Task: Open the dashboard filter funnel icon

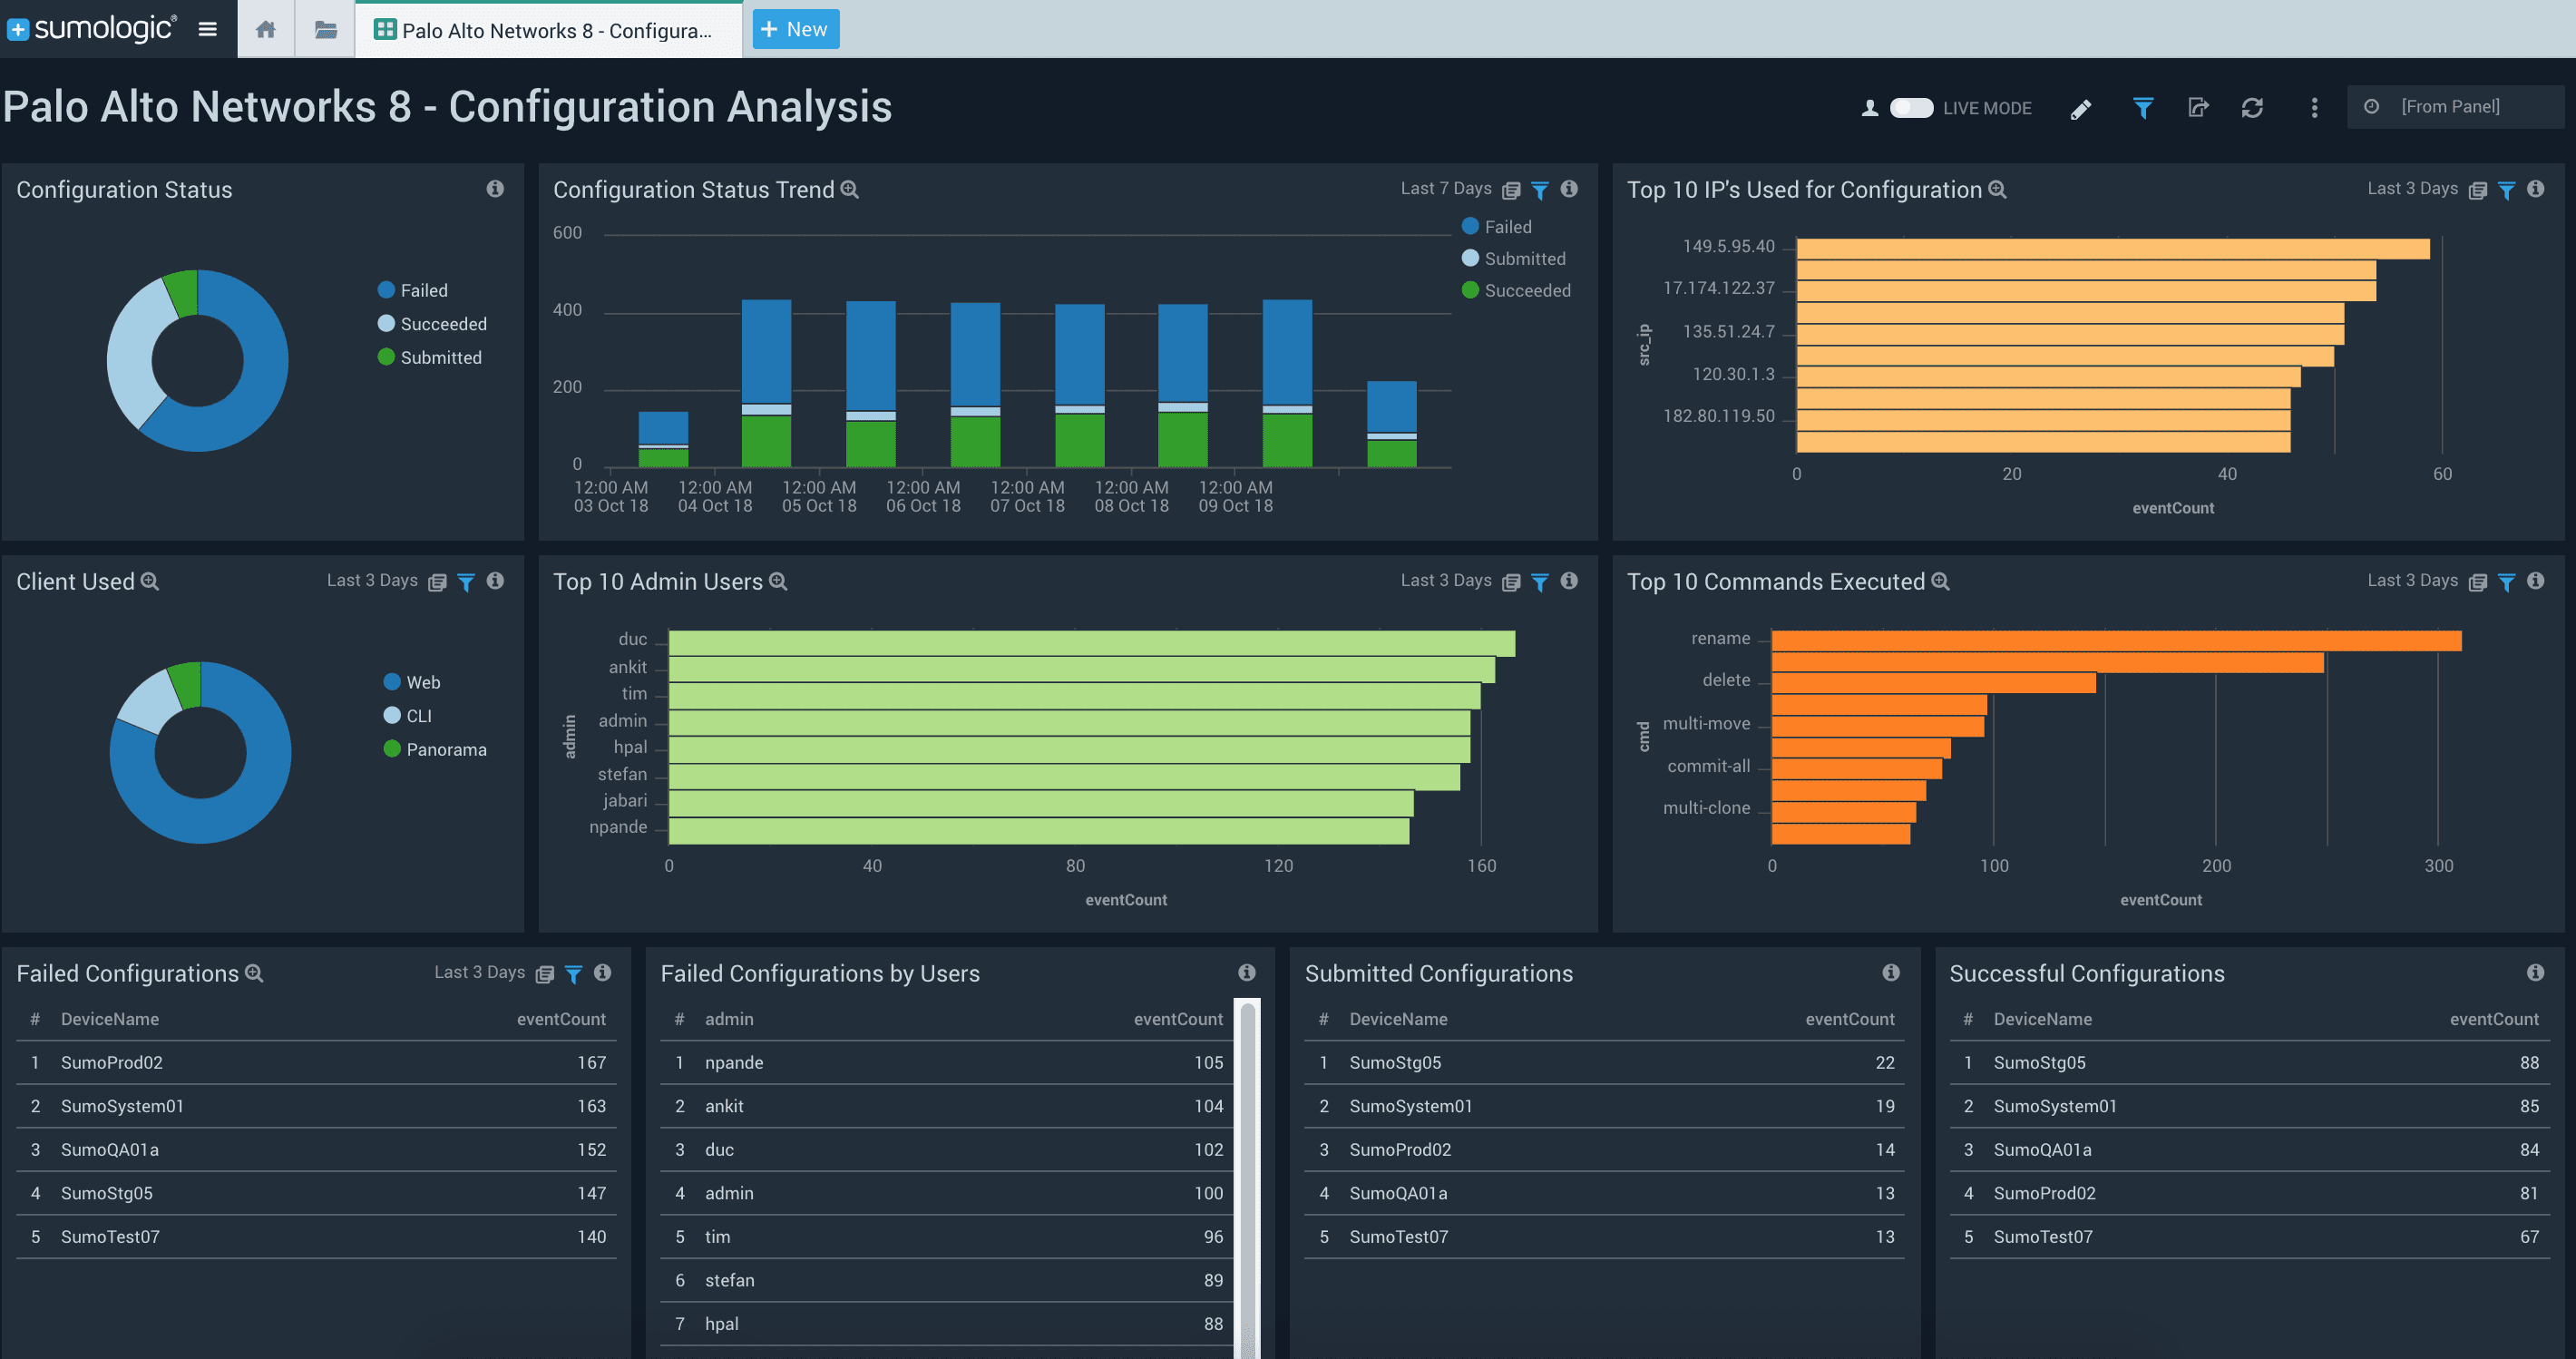Action: pyautogui.click(x=2142, y=108)
